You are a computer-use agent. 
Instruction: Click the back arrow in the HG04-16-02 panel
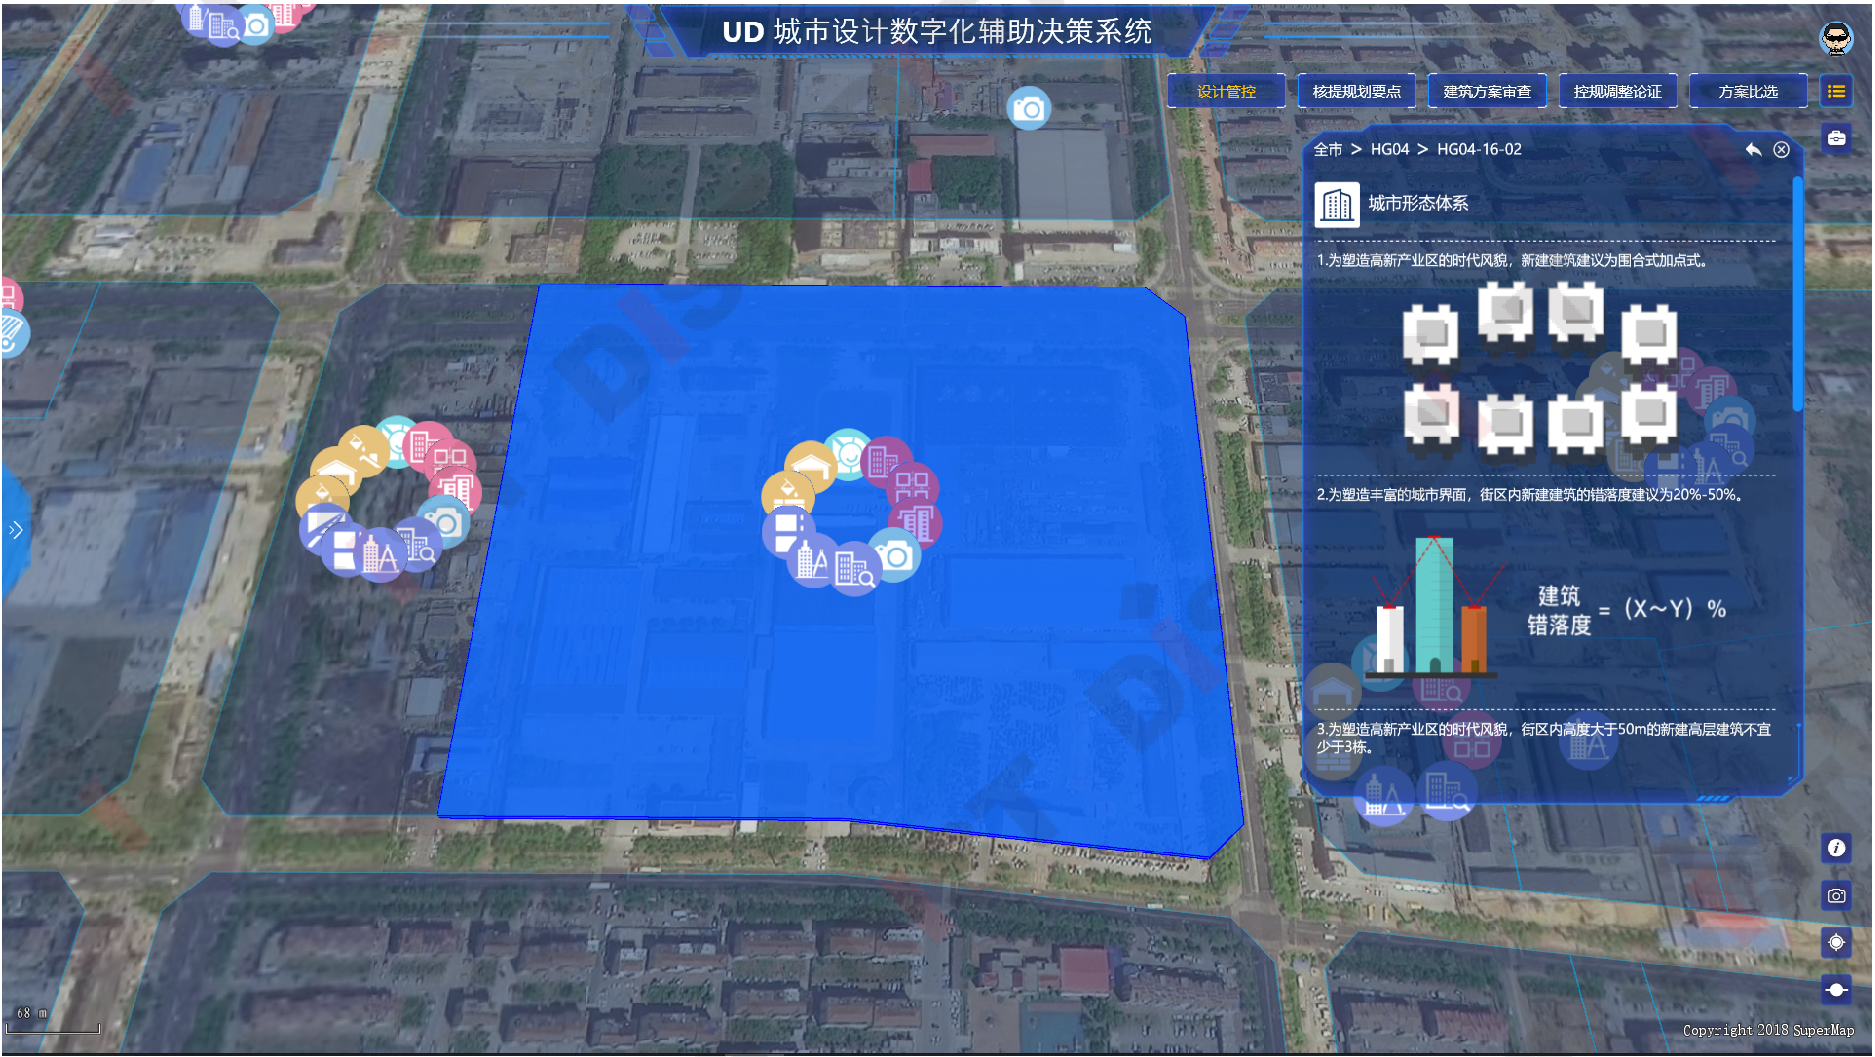(1753, 149)
